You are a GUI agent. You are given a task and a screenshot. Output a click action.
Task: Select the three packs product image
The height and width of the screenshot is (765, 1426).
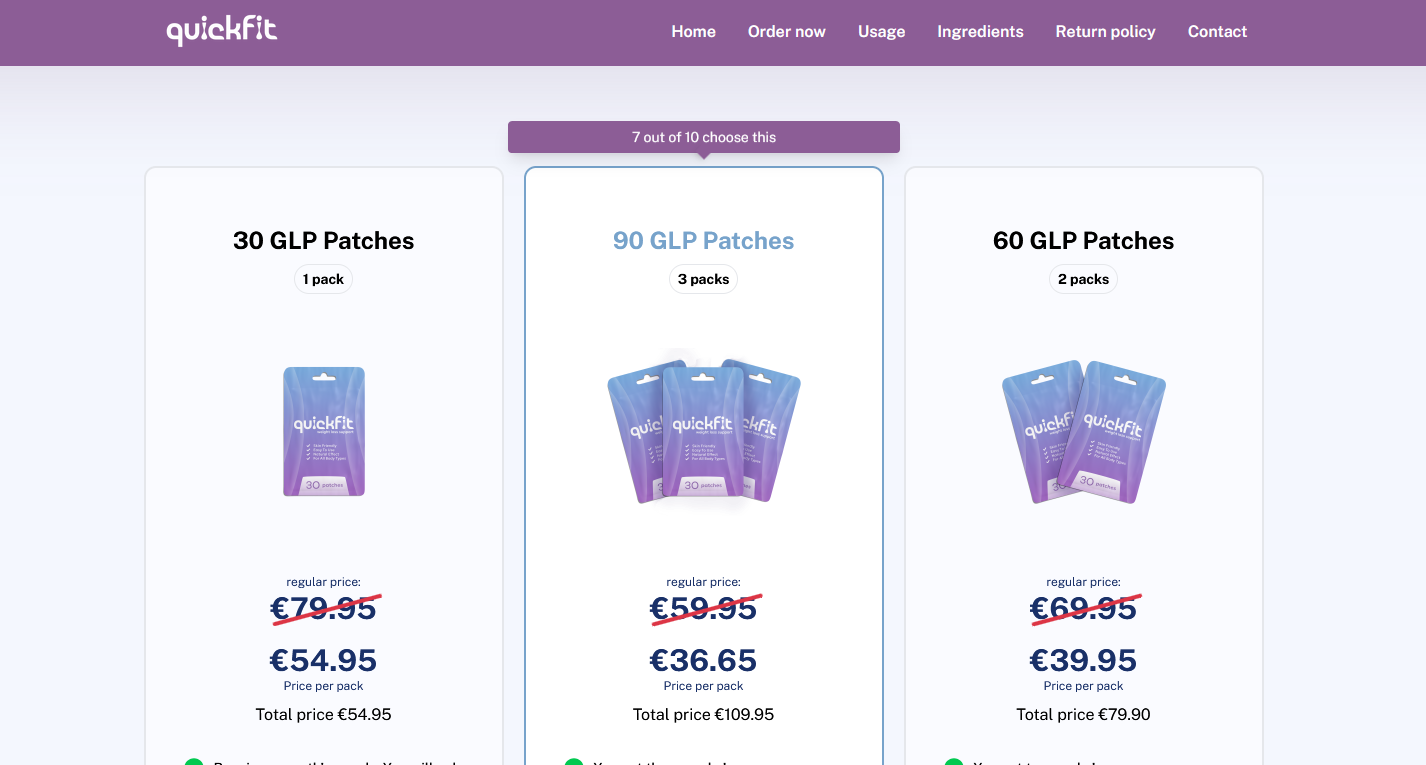704,431
